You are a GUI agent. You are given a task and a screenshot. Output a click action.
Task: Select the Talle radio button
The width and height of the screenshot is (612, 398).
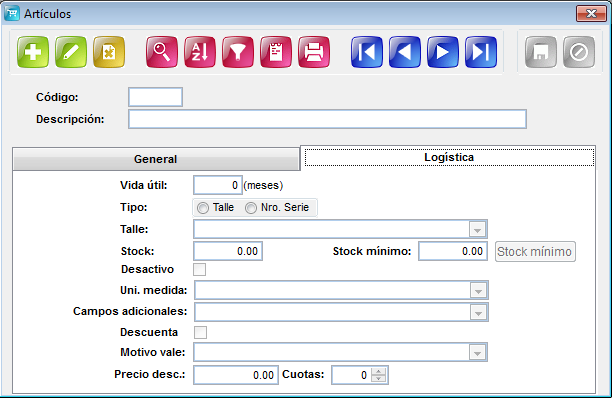[x=203, y=208]
